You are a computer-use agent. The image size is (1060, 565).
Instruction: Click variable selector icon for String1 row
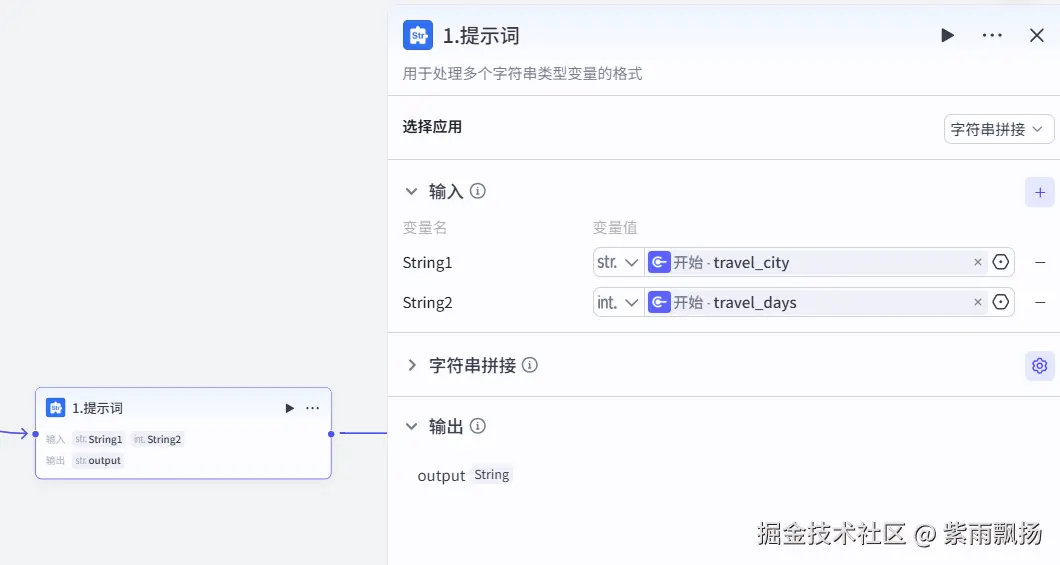[1001, 262]
